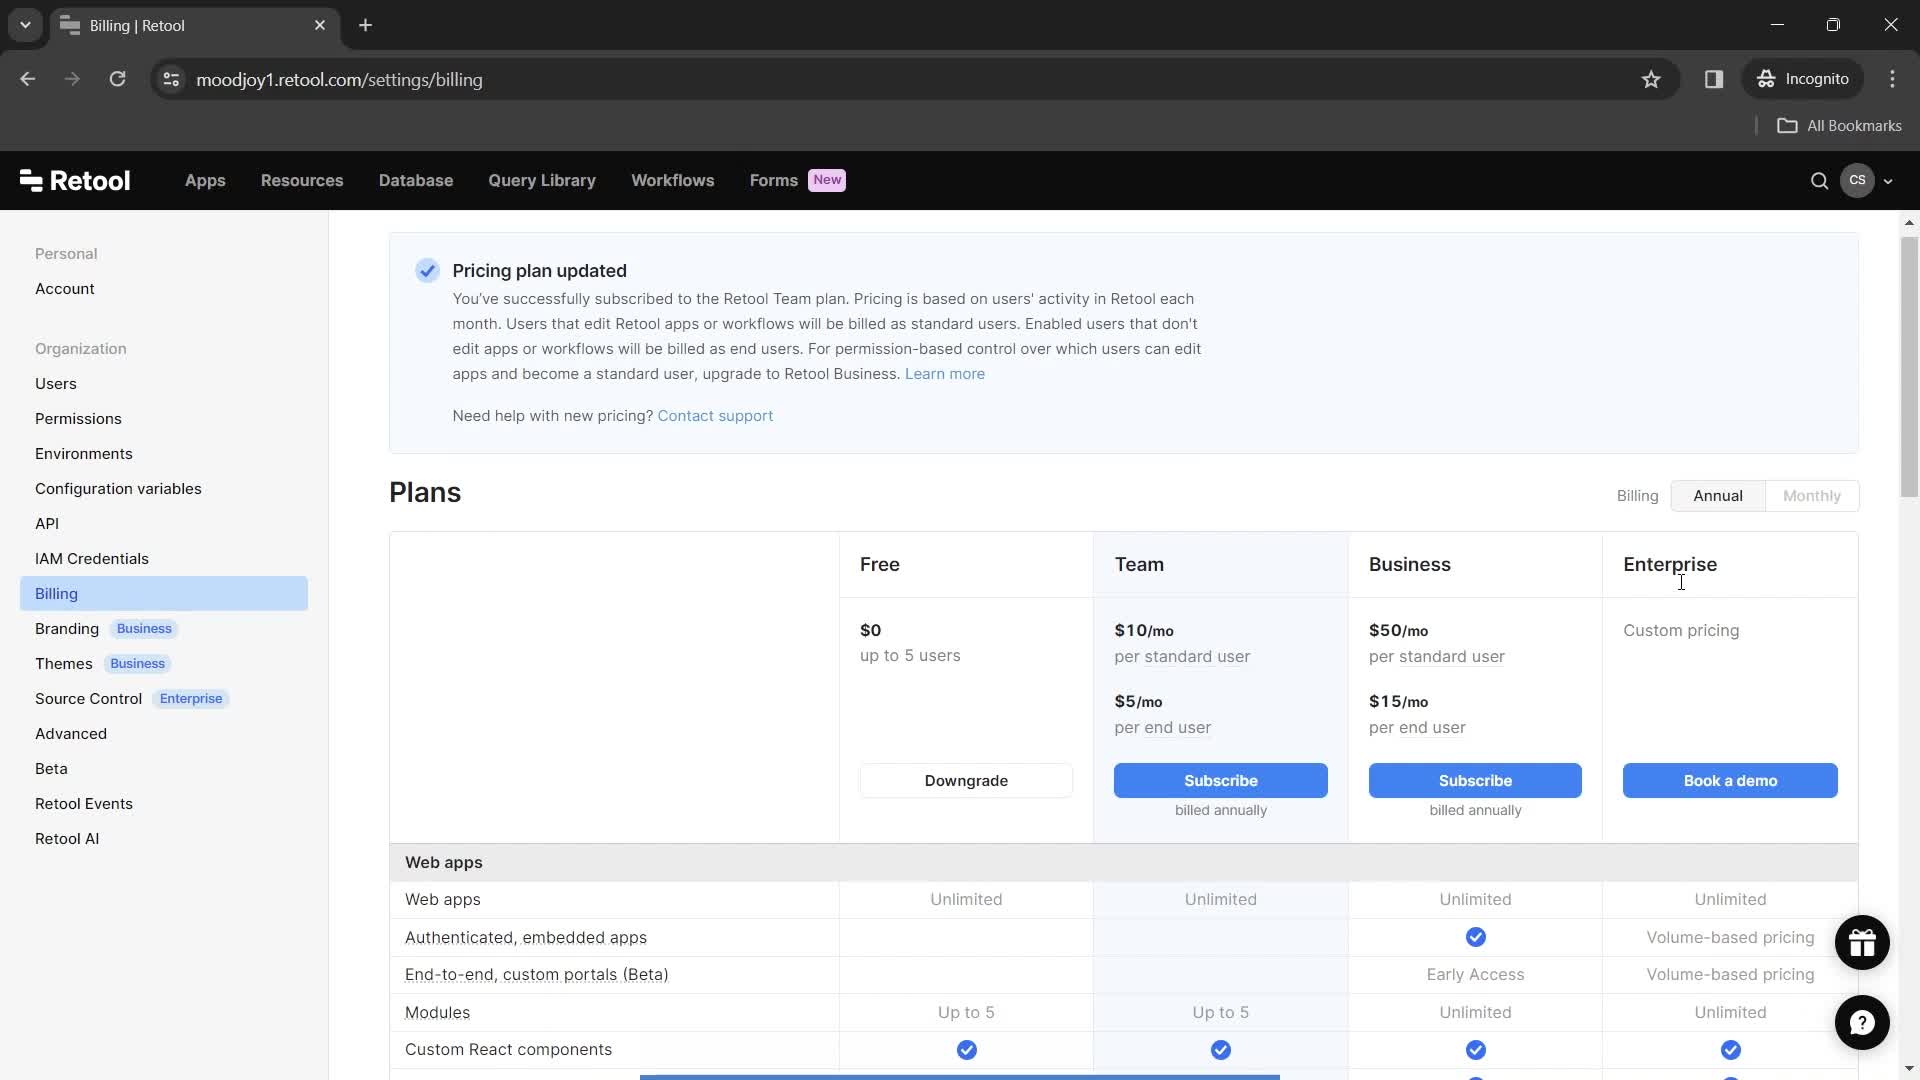
Task: Click the Team checkmark for Custom React components
Action: [x=1221, y=1050]
